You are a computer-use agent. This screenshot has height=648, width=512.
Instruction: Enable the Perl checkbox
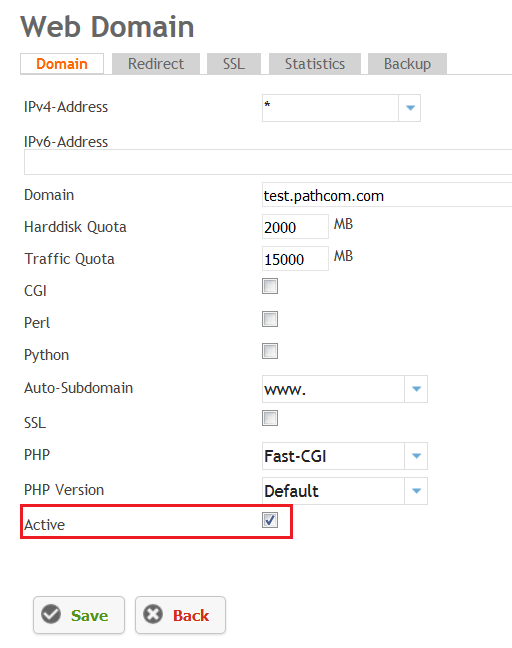270,319
